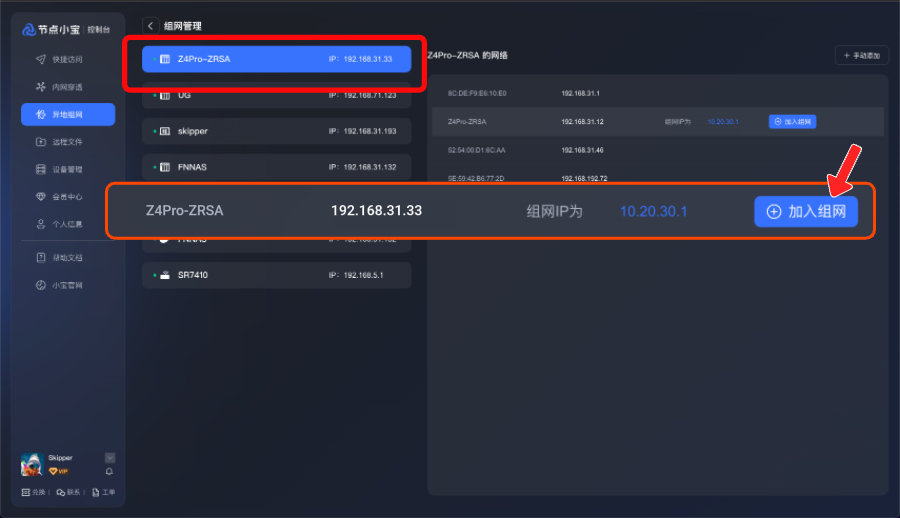The height and width of the screenshot is (518, 900).
Task: Go back using the 组网管理 chevron
Action: pyautogui.click(x=151, y=26)
